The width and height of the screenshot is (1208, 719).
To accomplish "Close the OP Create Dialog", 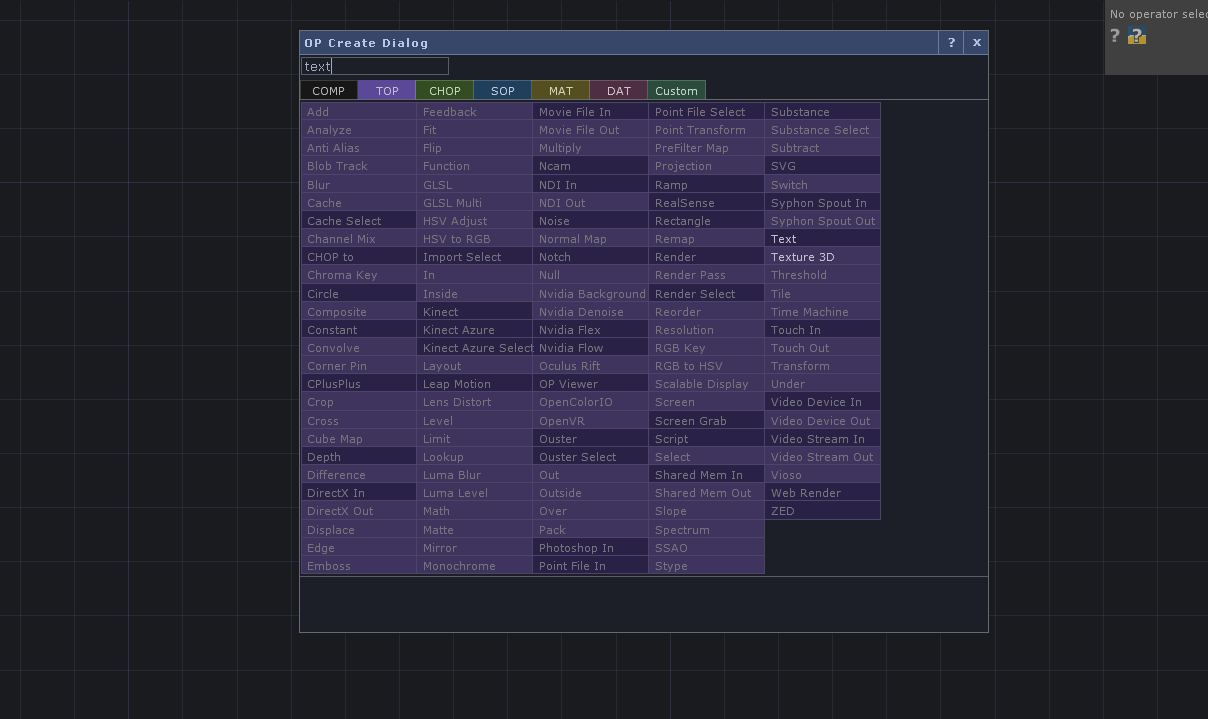I will [977, 42].
